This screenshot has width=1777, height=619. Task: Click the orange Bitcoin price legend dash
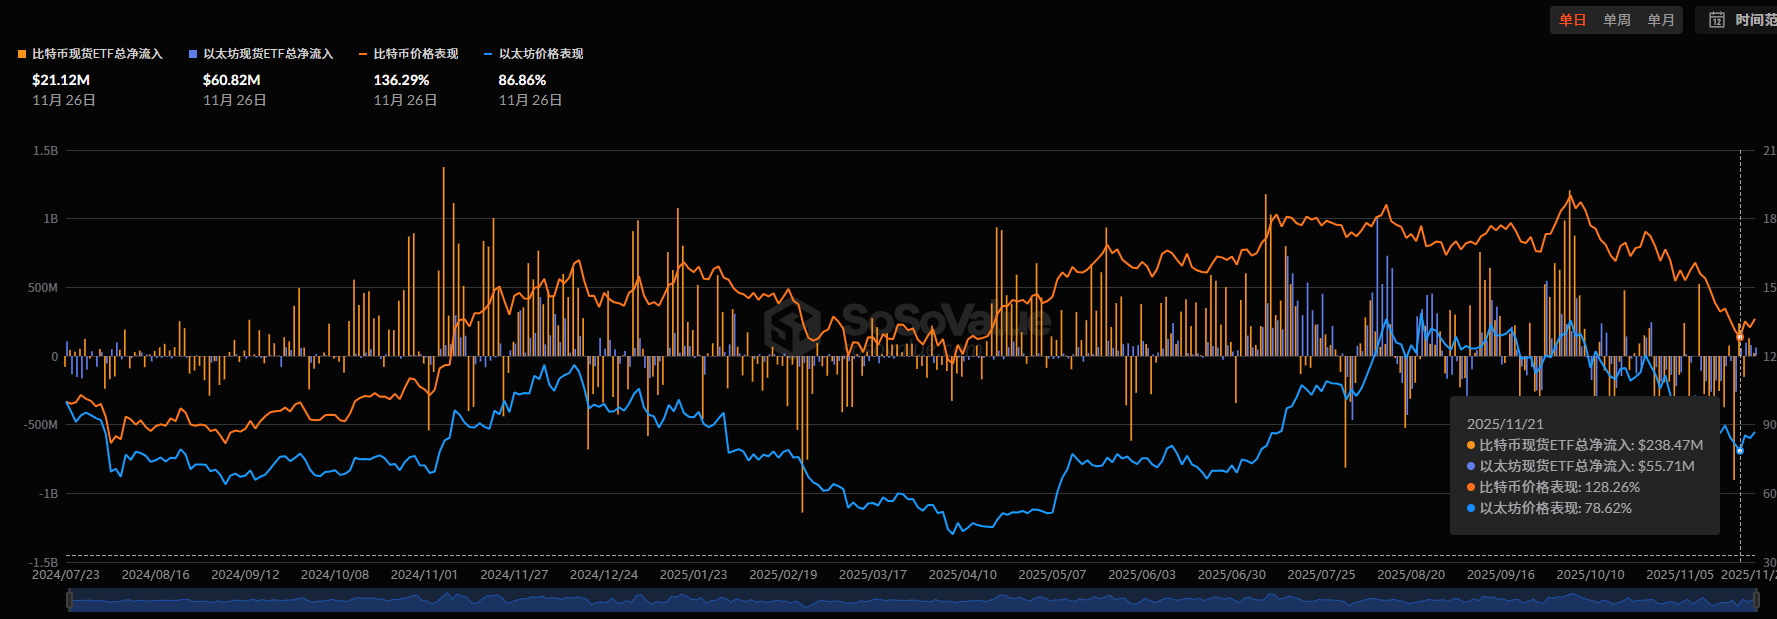[363, 54]
